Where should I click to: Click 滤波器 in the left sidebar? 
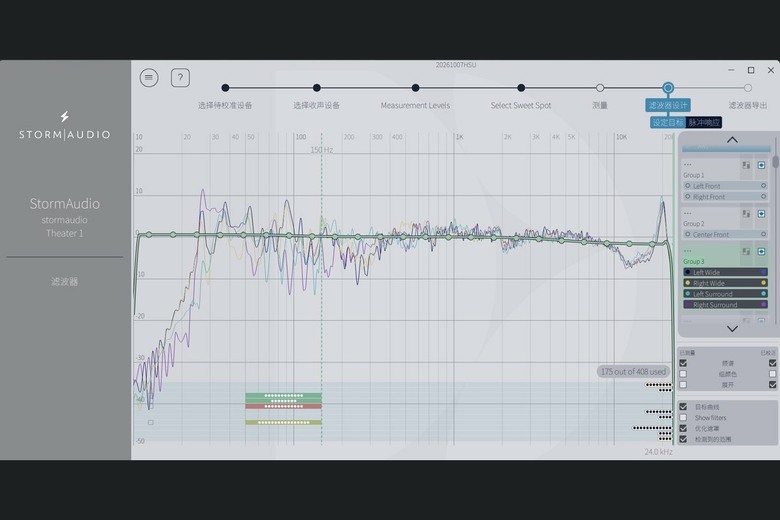pos(65,282)
